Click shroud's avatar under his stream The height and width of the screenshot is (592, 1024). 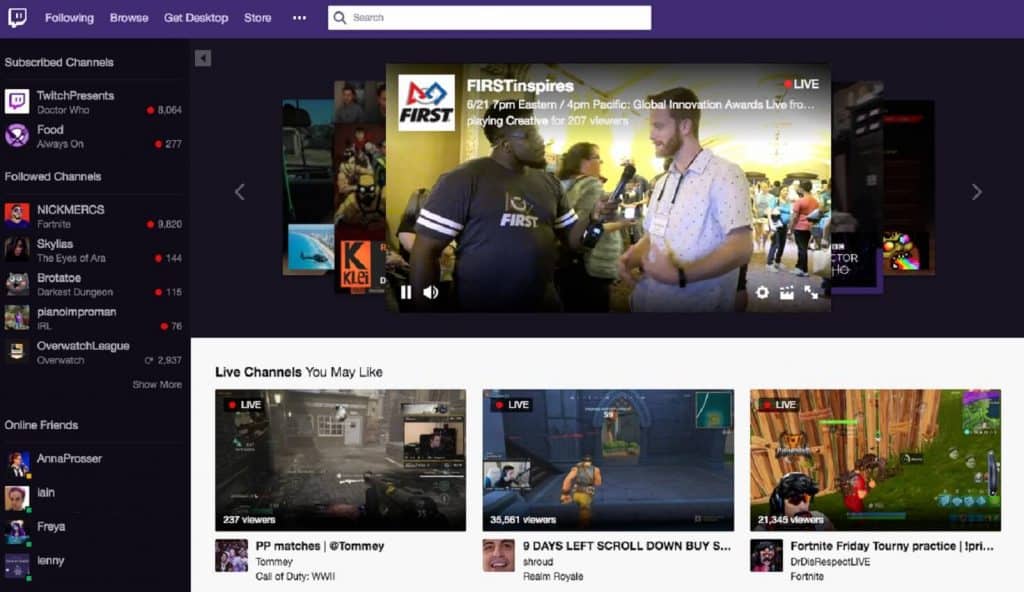(x=497, y=553)
